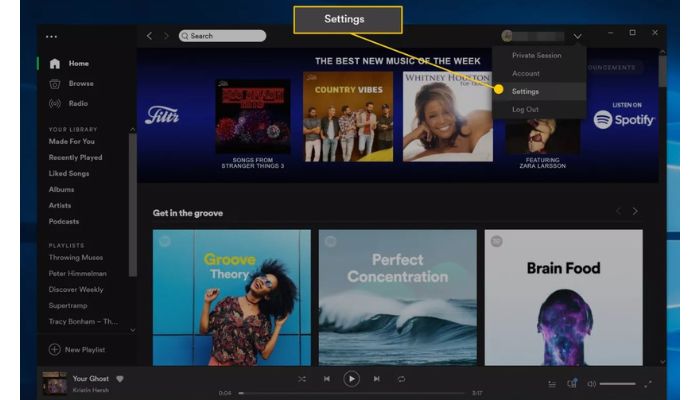
Task: Open Made For You library
Action: 71,142
